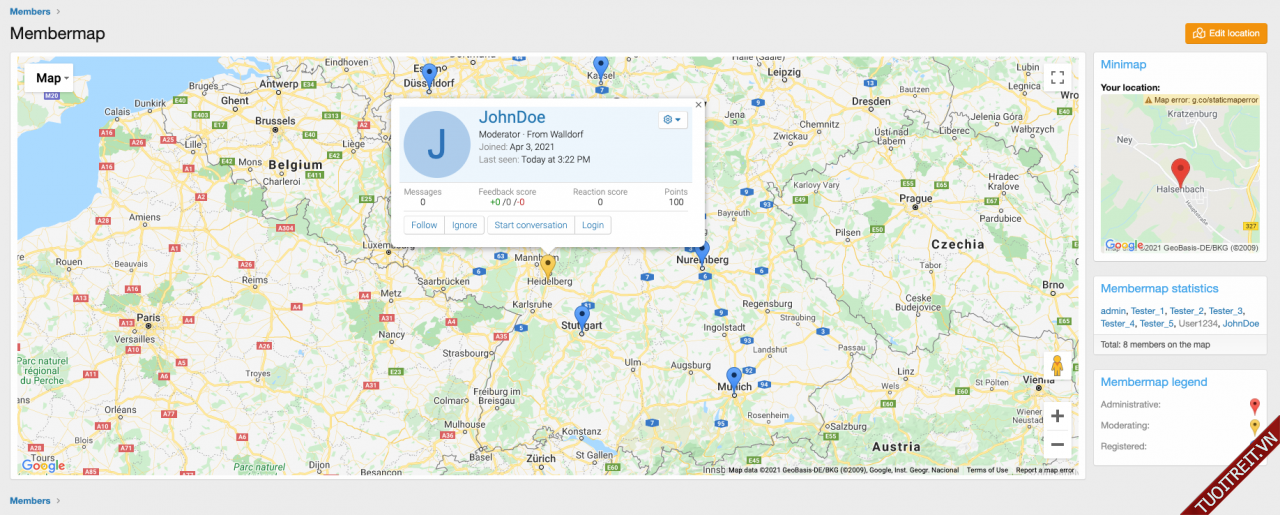Open the Members breadcrumb at top
Screen dimensions: 1280x515
tap(29, 11)
